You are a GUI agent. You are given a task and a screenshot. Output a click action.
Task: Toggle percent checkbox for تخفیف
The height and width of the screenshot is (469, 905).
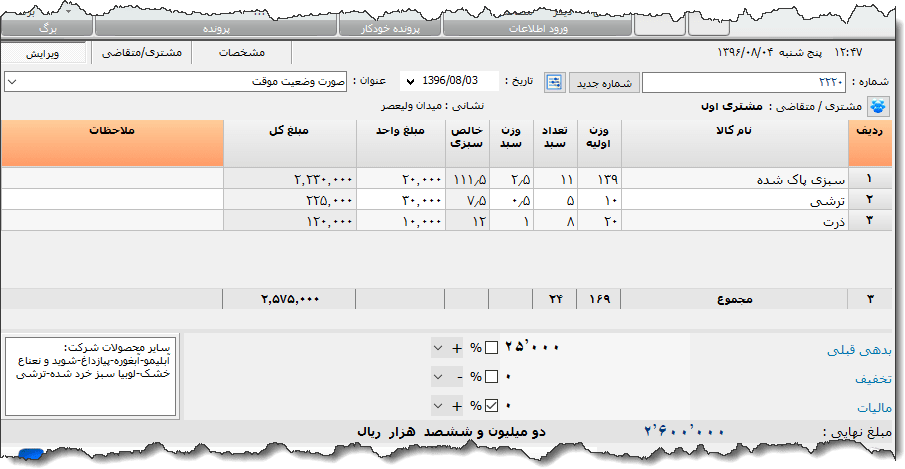(x=491, y=377)
